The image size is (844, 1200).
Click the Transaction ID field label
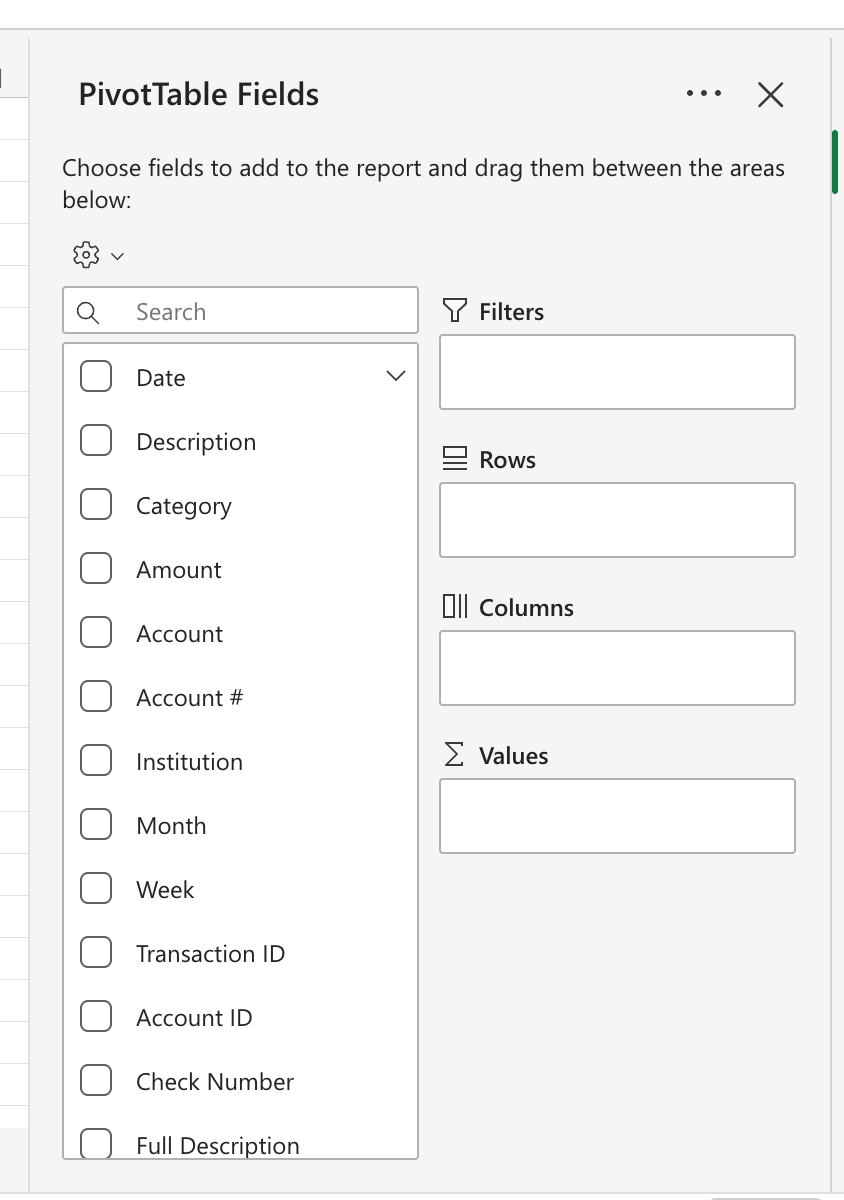[x=210, y=954]
